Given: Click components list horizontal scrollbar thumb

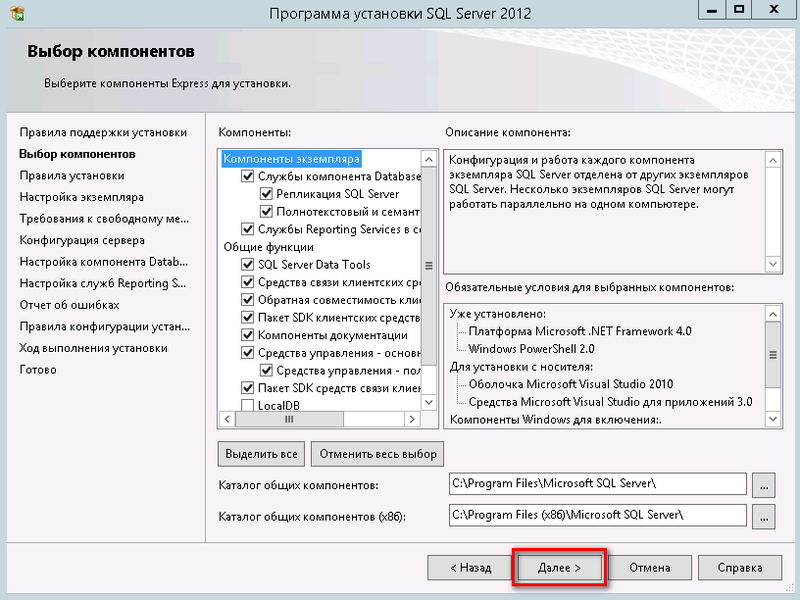Looking at the screenshot, I should [x=289, y=419].
